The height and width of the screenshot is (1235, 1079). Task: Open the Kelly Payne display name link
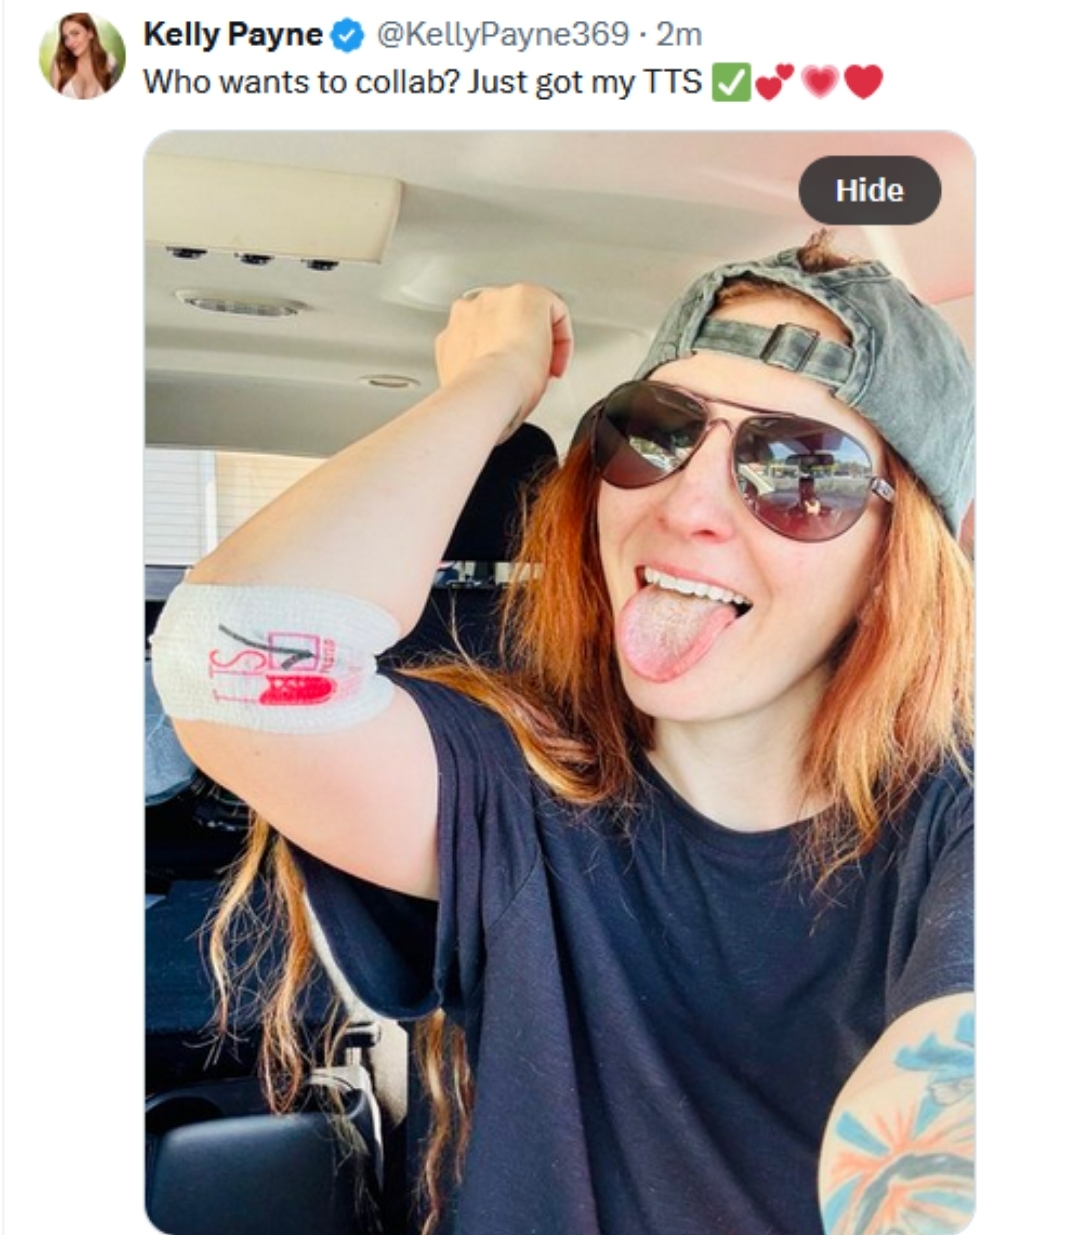click(x=232, y=35)
